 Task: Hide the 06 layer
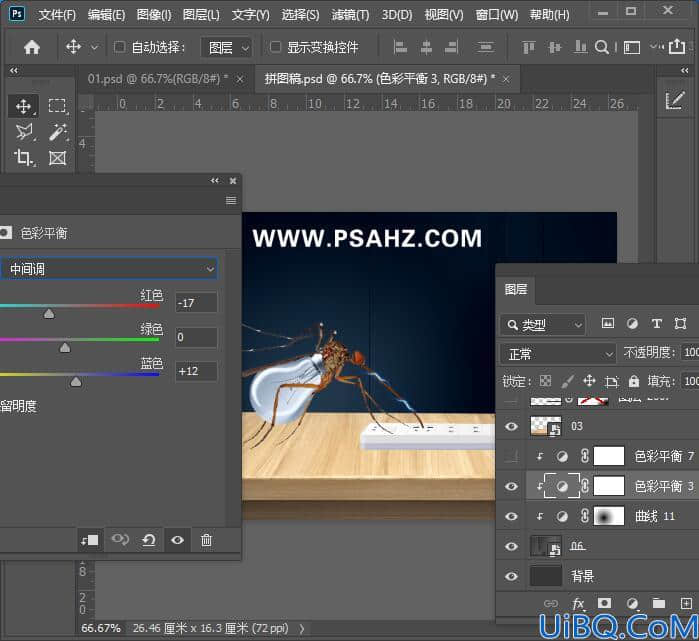pyautogui.click(x=511, y=546)
